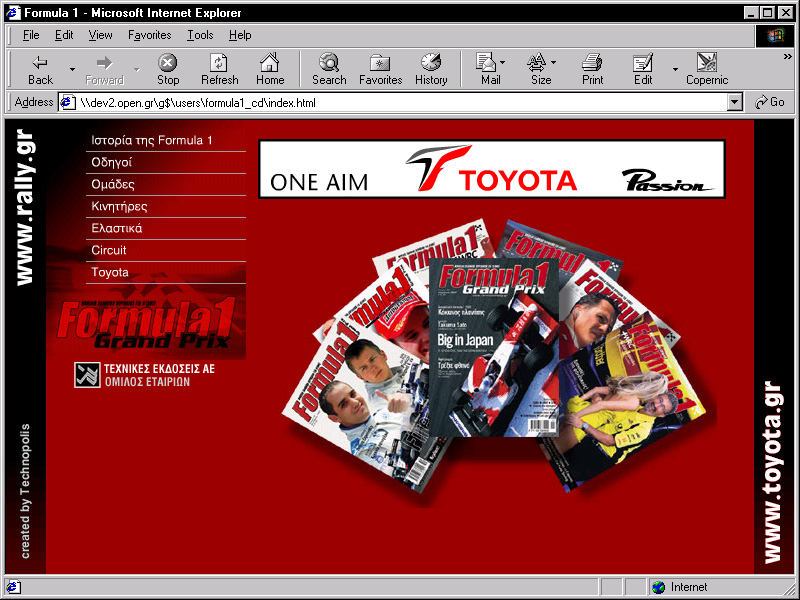Launch the Copernic toolbar button
Screen dimensions: 800x600
(707, 69)
